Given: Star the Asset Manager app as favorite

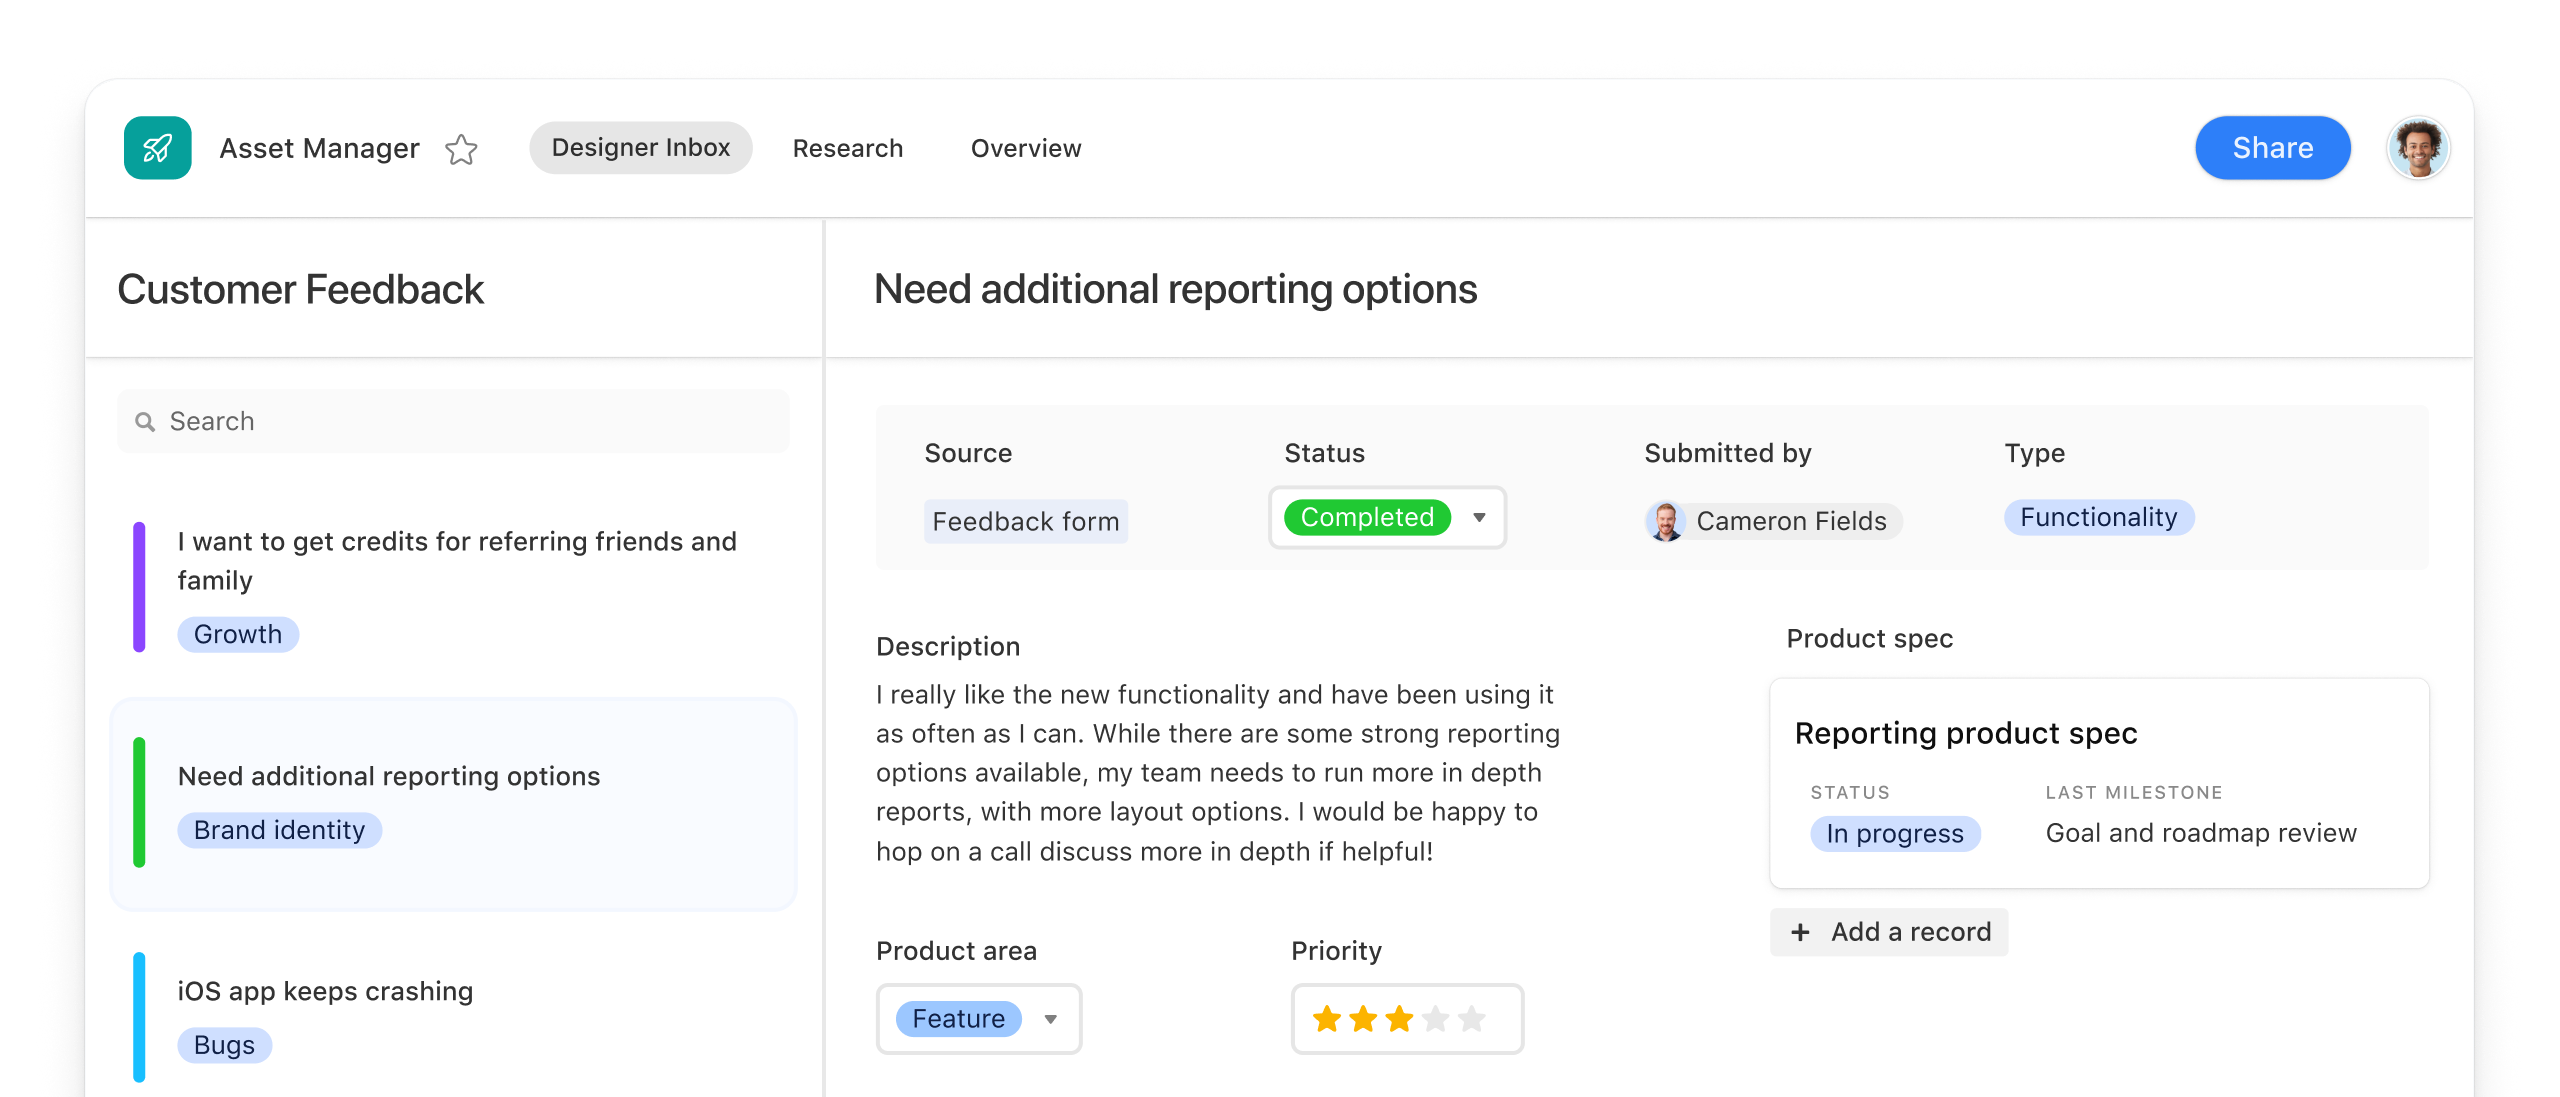Looking at the screenshot, I should pos(461,149).
